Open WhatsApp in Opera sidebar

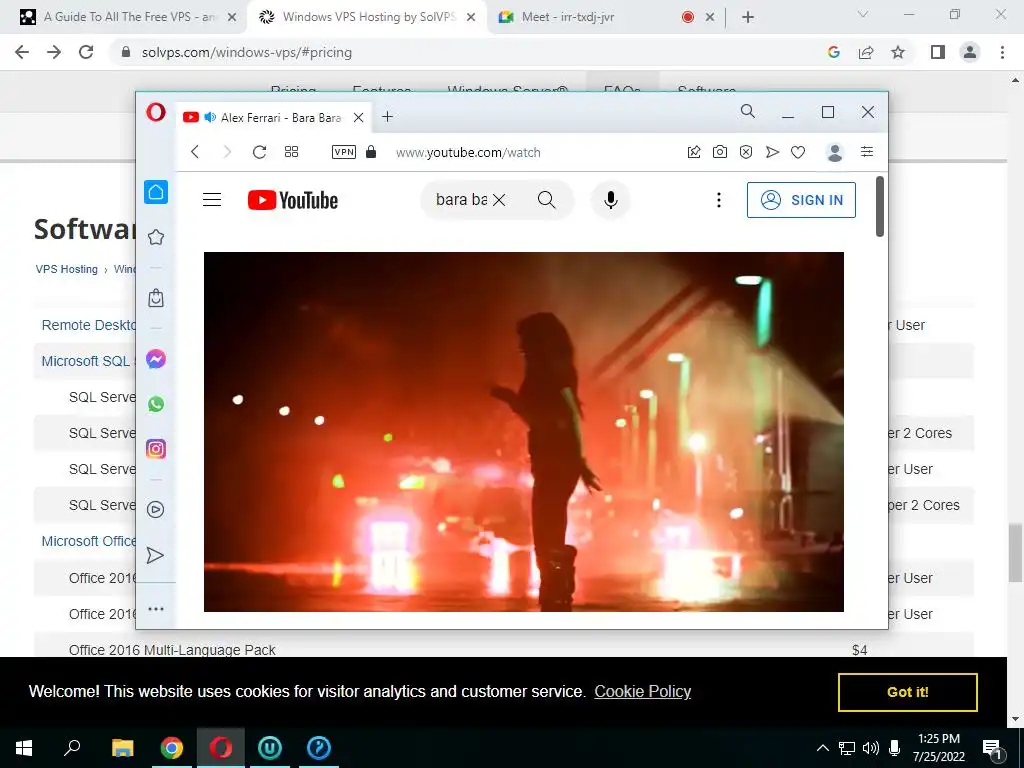point(156,404)
